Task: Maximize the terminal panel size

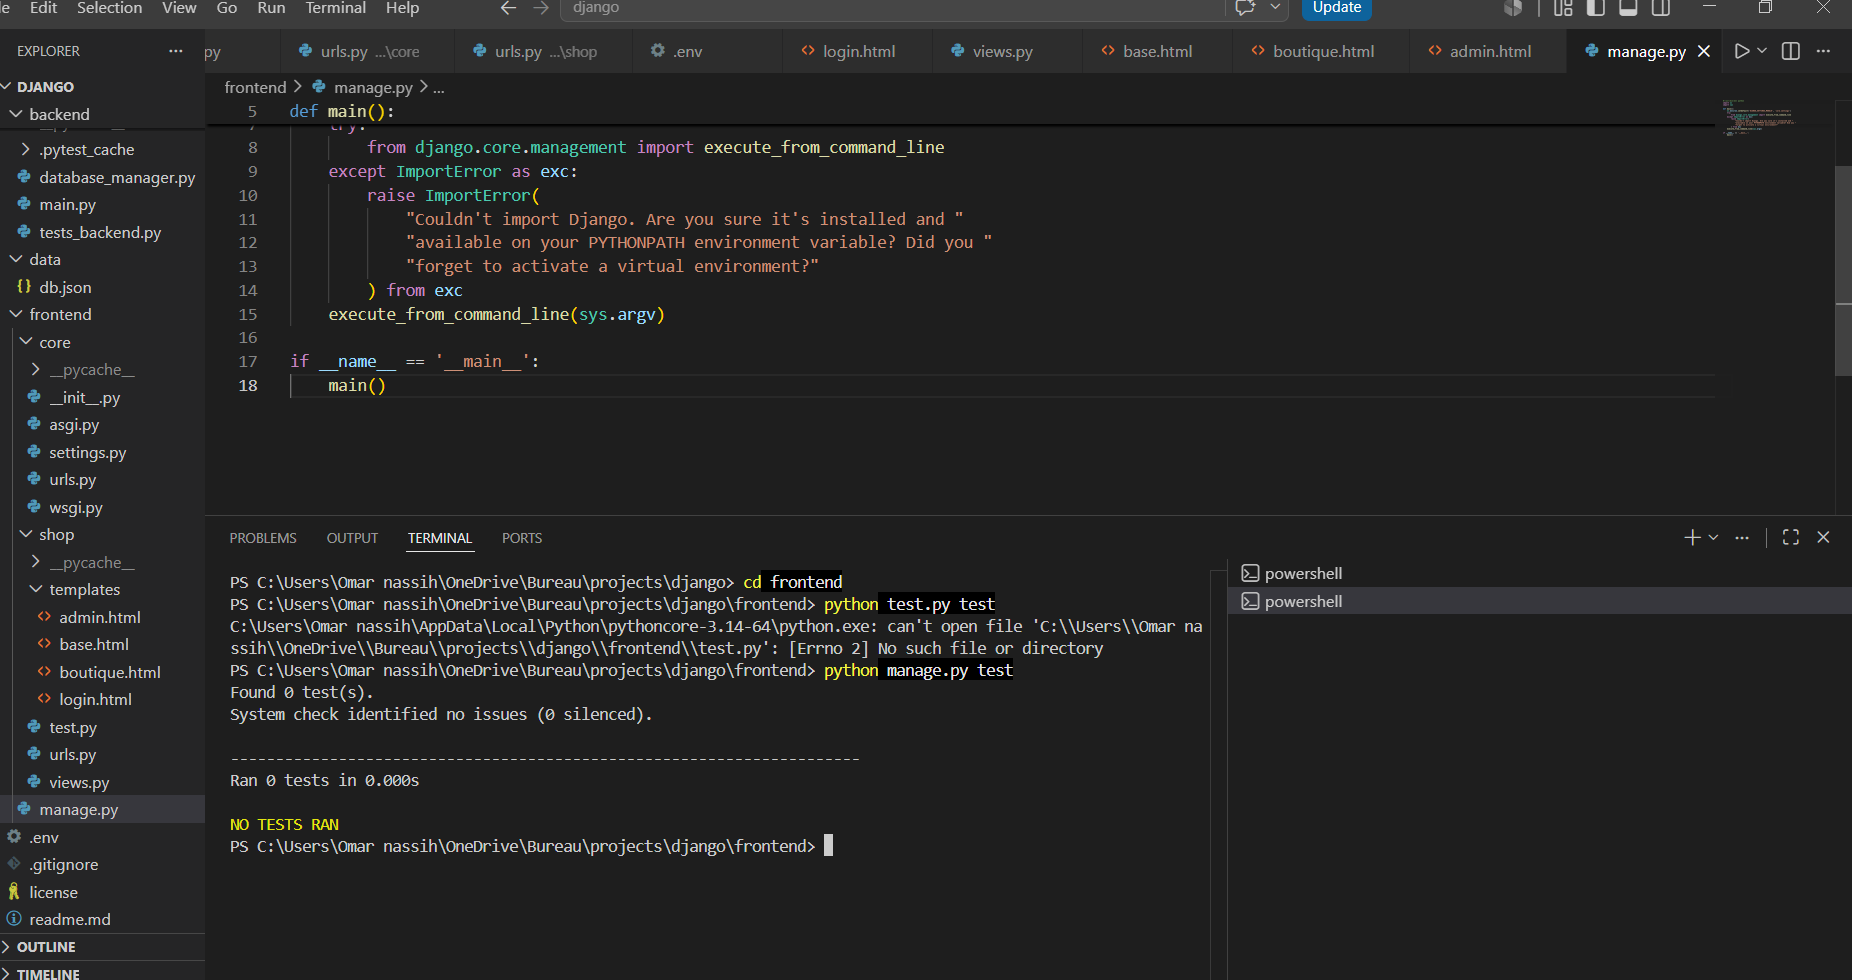Action: (1791, 537)
